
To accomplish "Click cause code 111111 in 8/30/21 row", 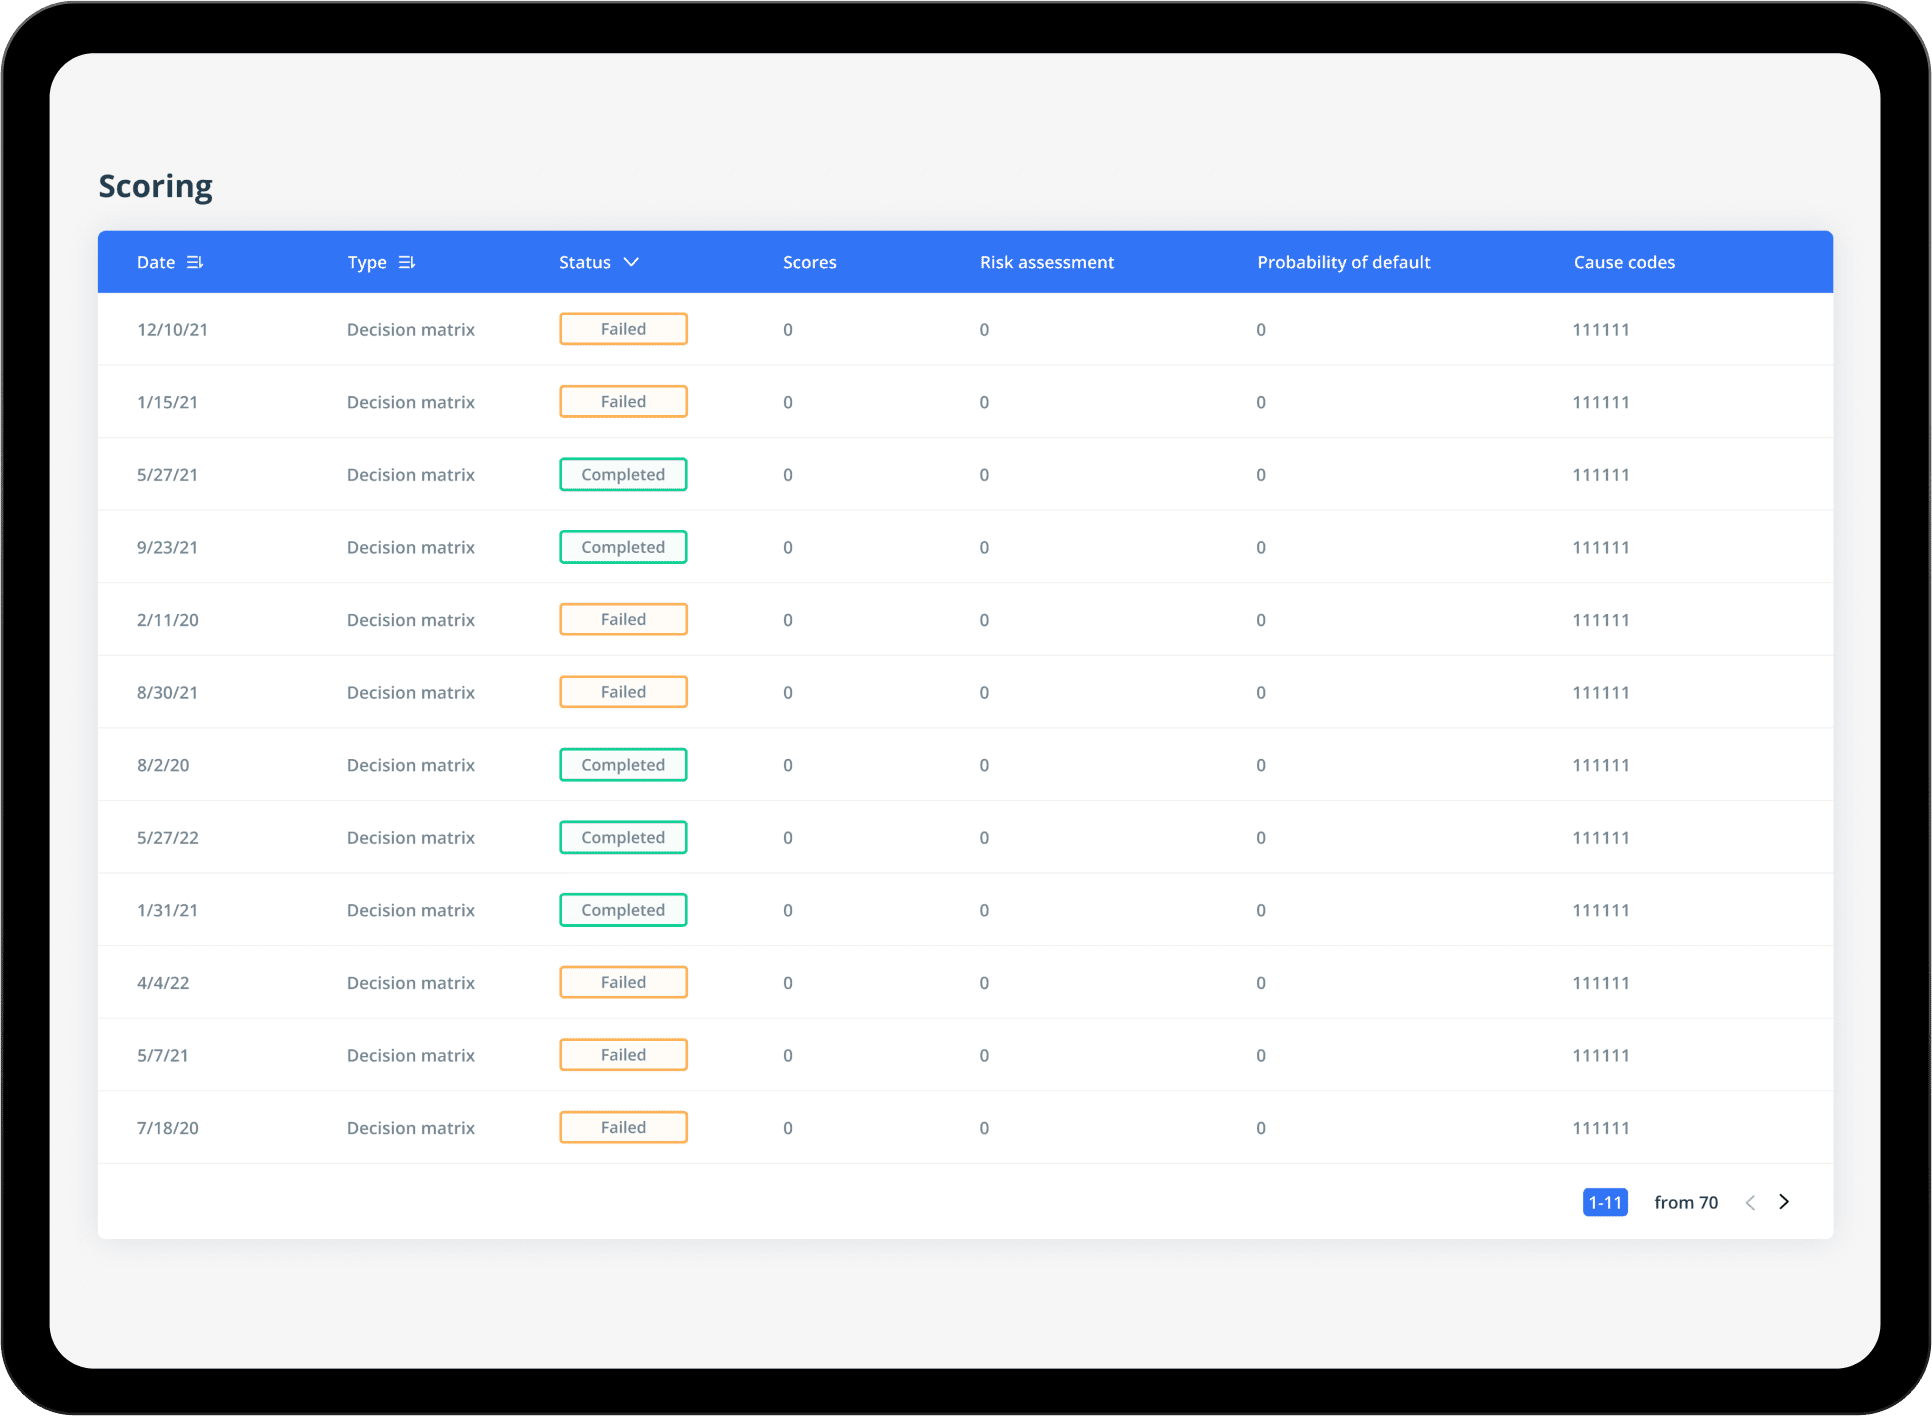I will click(1601, 693).
